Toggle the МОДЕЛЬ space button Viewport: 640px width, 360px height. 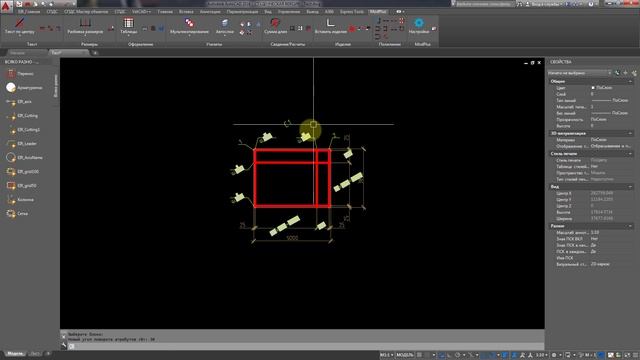405,355
